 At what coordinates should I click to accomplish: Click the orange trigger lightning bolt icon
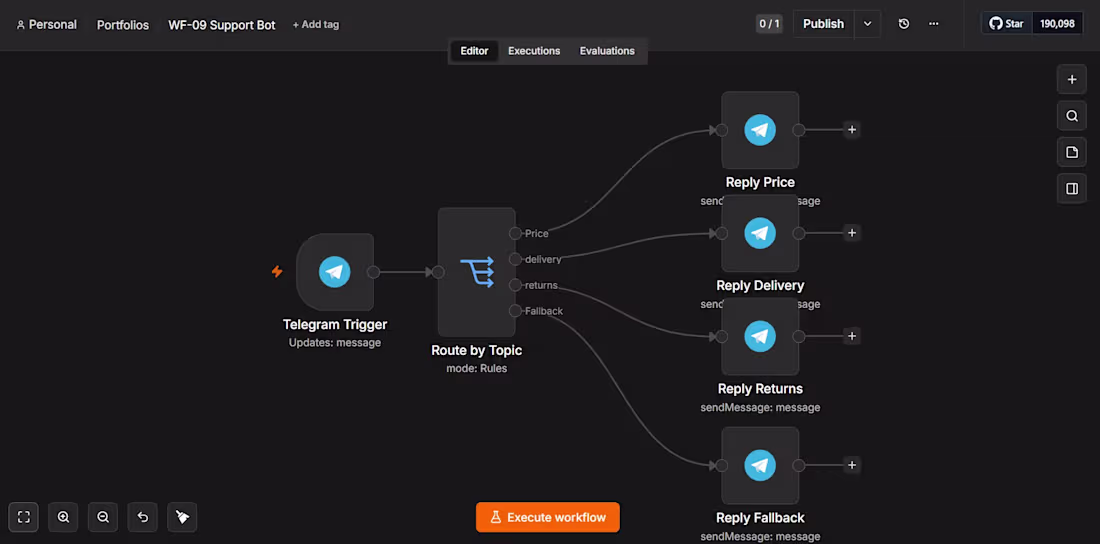click(x=277, y=271)
